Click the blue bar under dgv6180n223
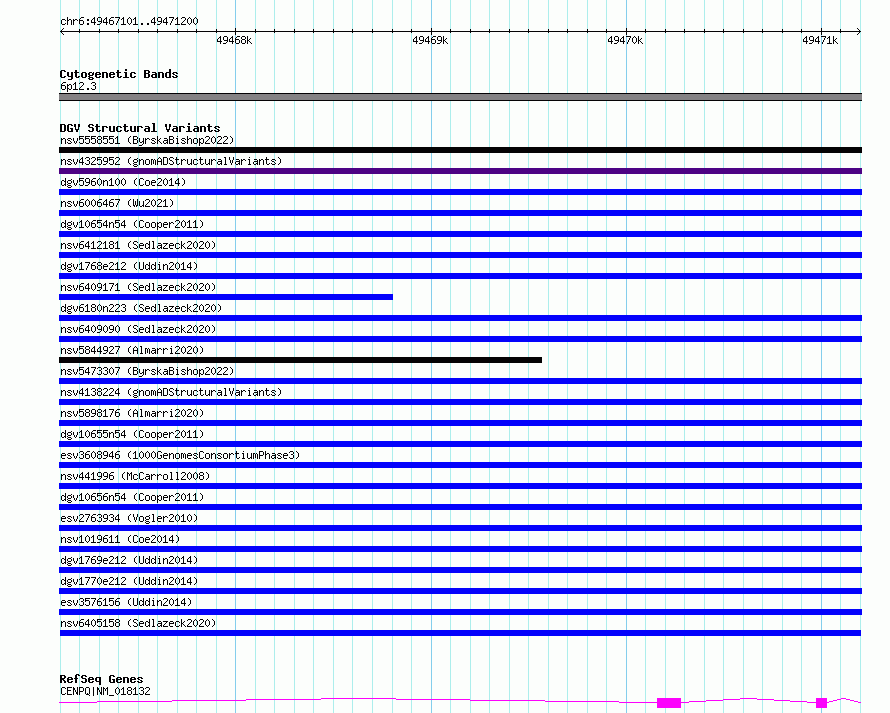Viewport: 890px width, 713px height. (x=460, y=318)
